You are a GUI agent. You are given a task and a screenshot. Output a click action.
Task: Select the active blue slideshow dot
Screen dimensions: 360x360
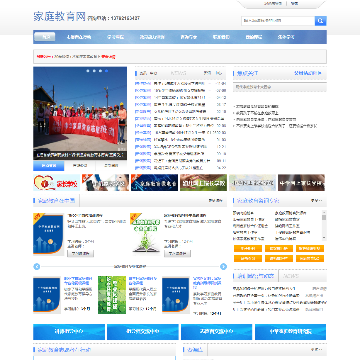(x=106, y=71)
